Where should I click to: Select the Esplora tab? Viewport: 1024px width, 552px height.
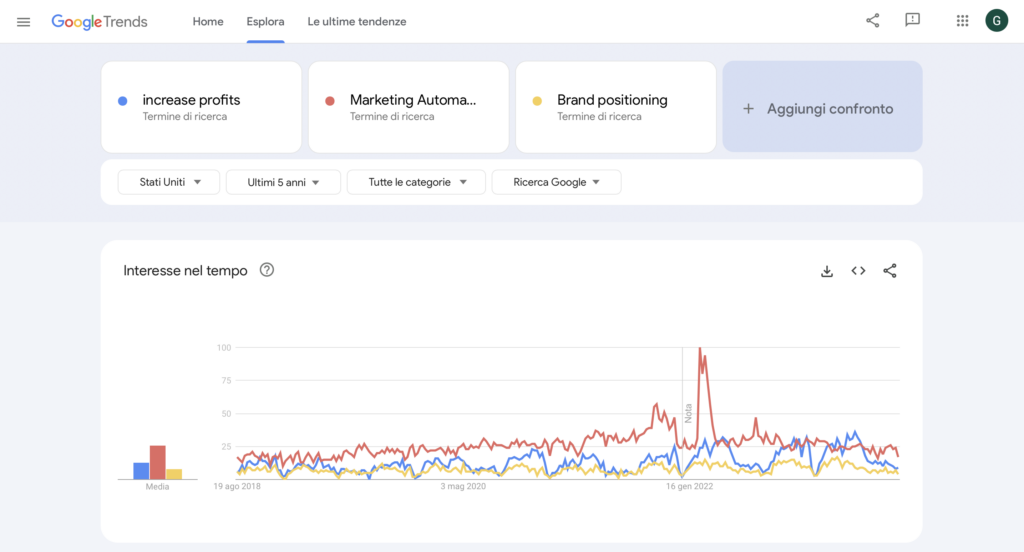pos(265,21)
